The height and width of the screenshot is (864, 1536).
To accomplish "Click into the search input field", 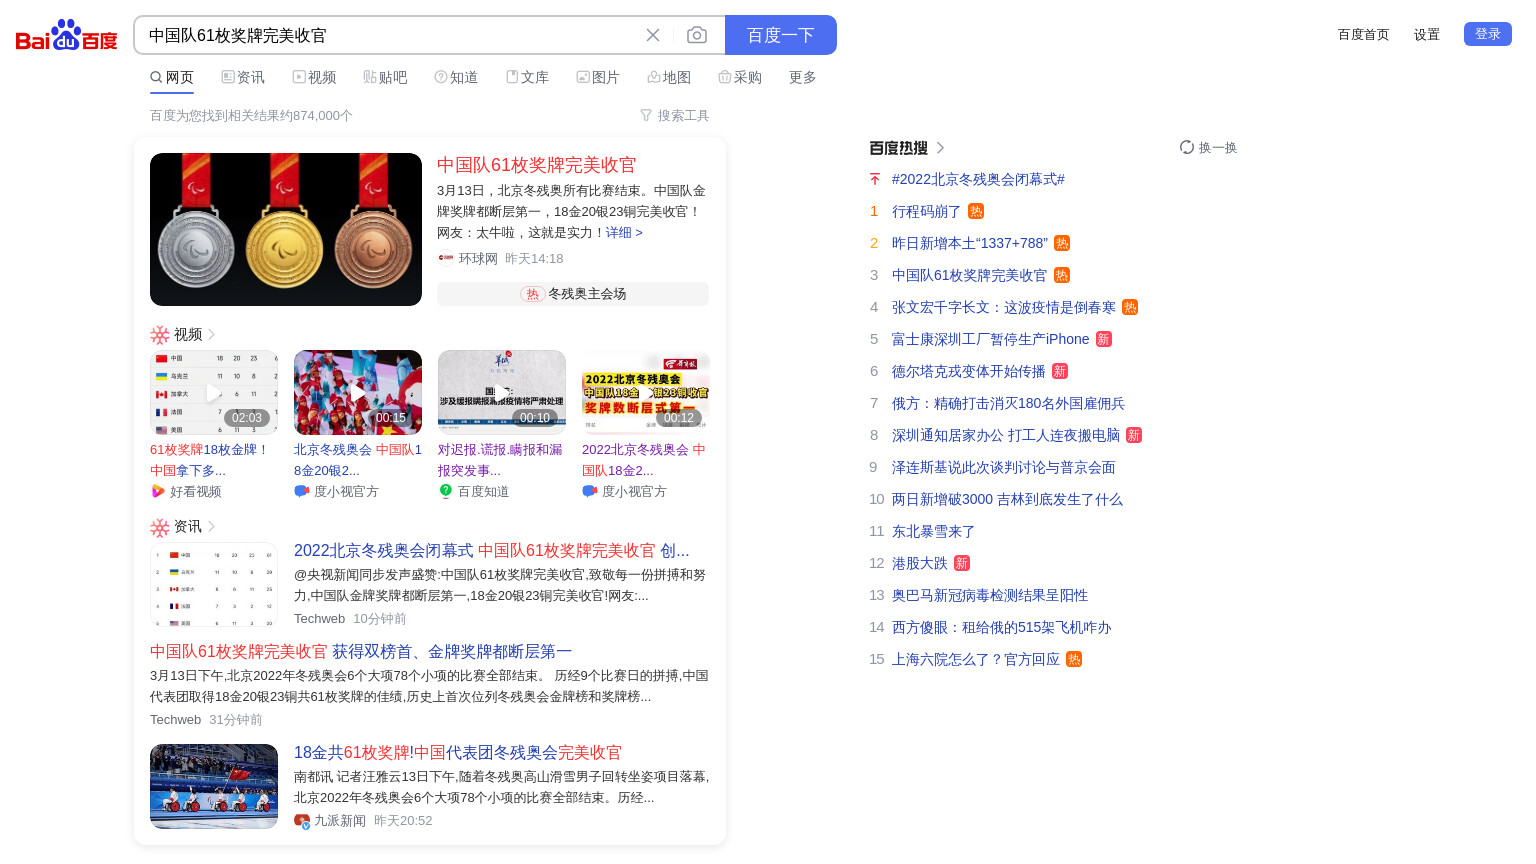I will [x=390, y=35].
